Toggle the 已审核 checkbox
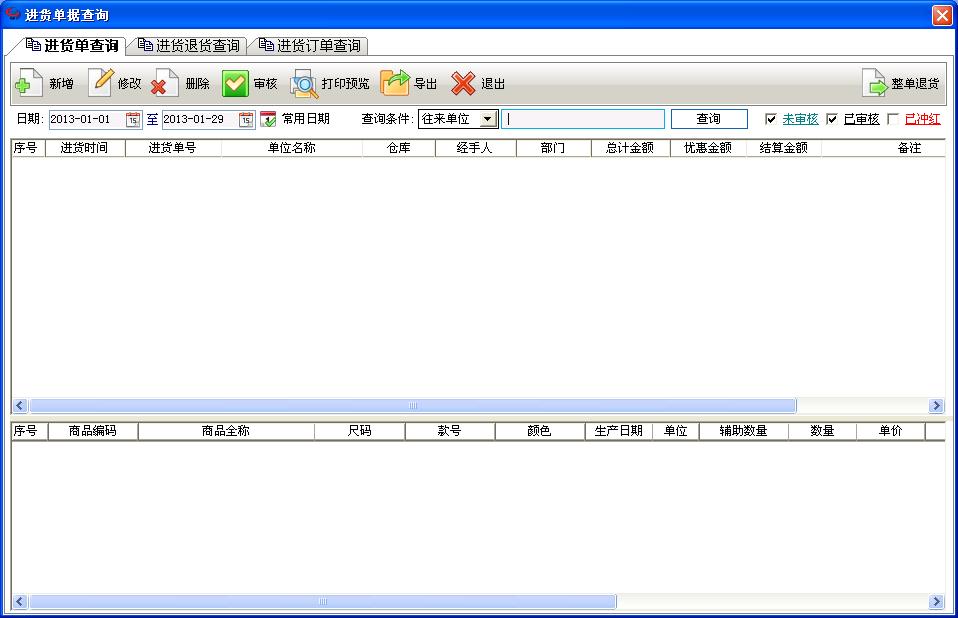The height and width of the screenshot is (618, 958). pyautogui.click(x=832, y=119)
